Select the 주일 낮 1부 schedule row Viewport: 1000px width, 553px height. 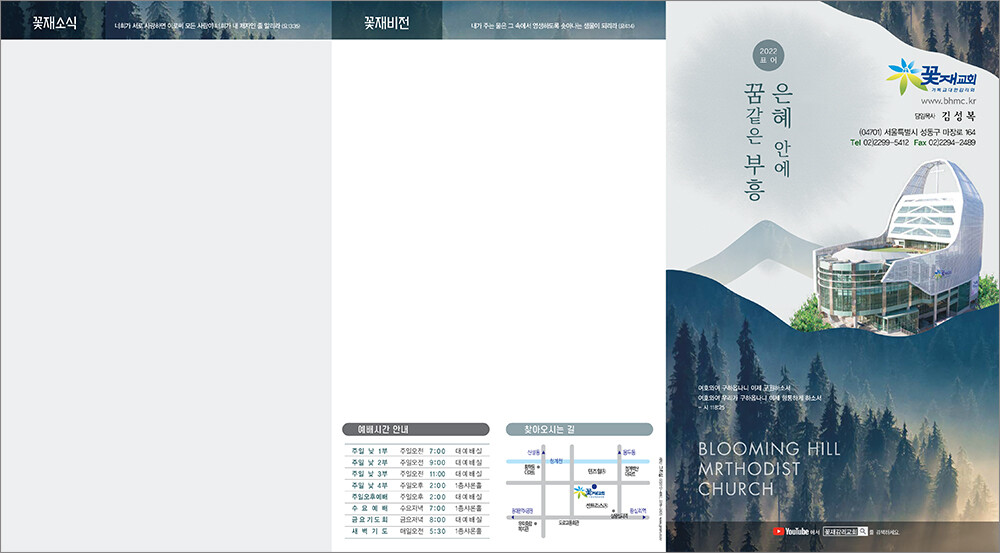coord(416,451)
